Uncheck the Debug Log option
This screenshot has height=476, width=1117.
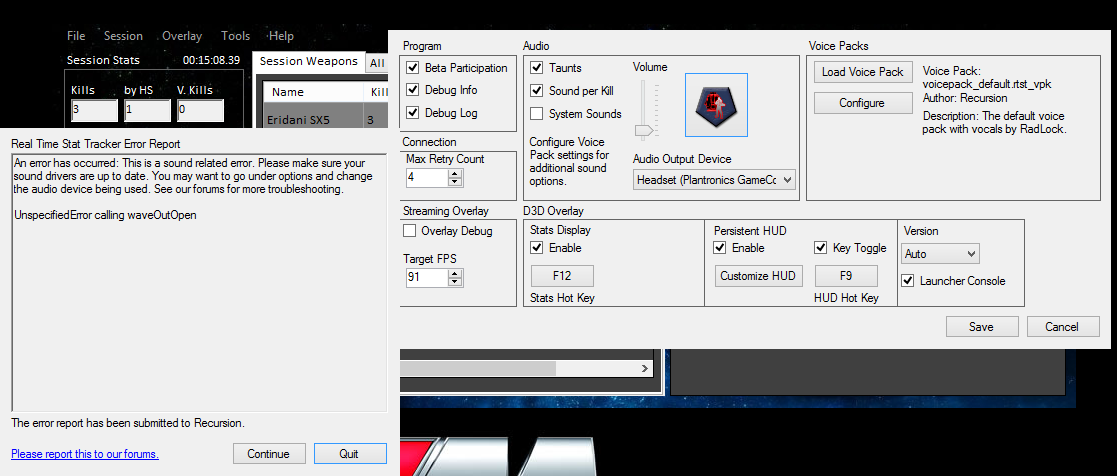412,113
